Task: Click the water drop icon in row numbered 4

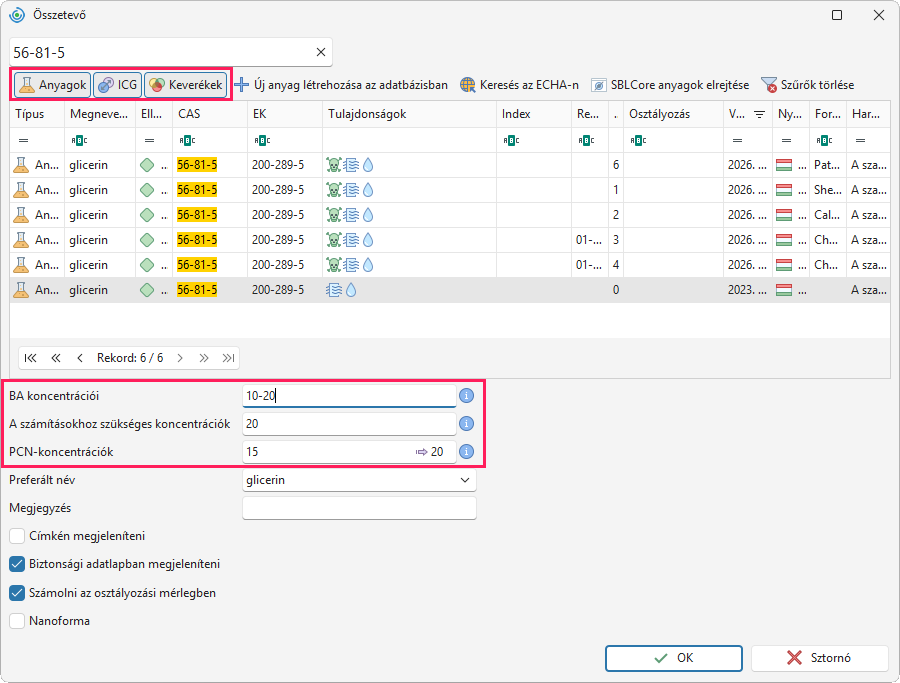Action: 368,265
